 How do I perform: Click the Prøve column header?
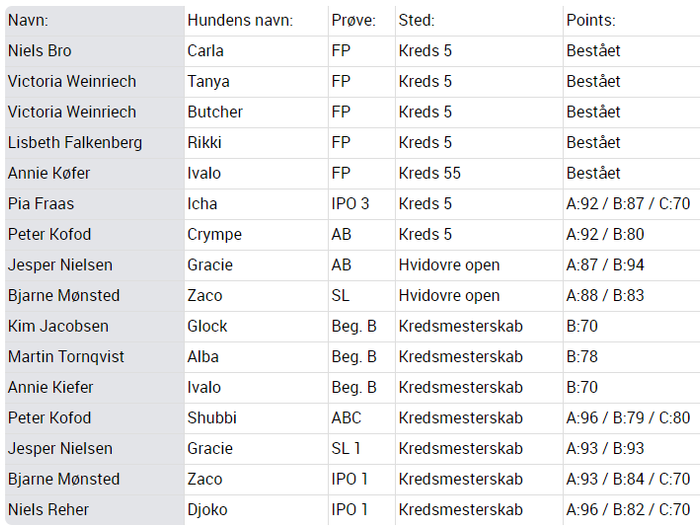click(362, 21)
